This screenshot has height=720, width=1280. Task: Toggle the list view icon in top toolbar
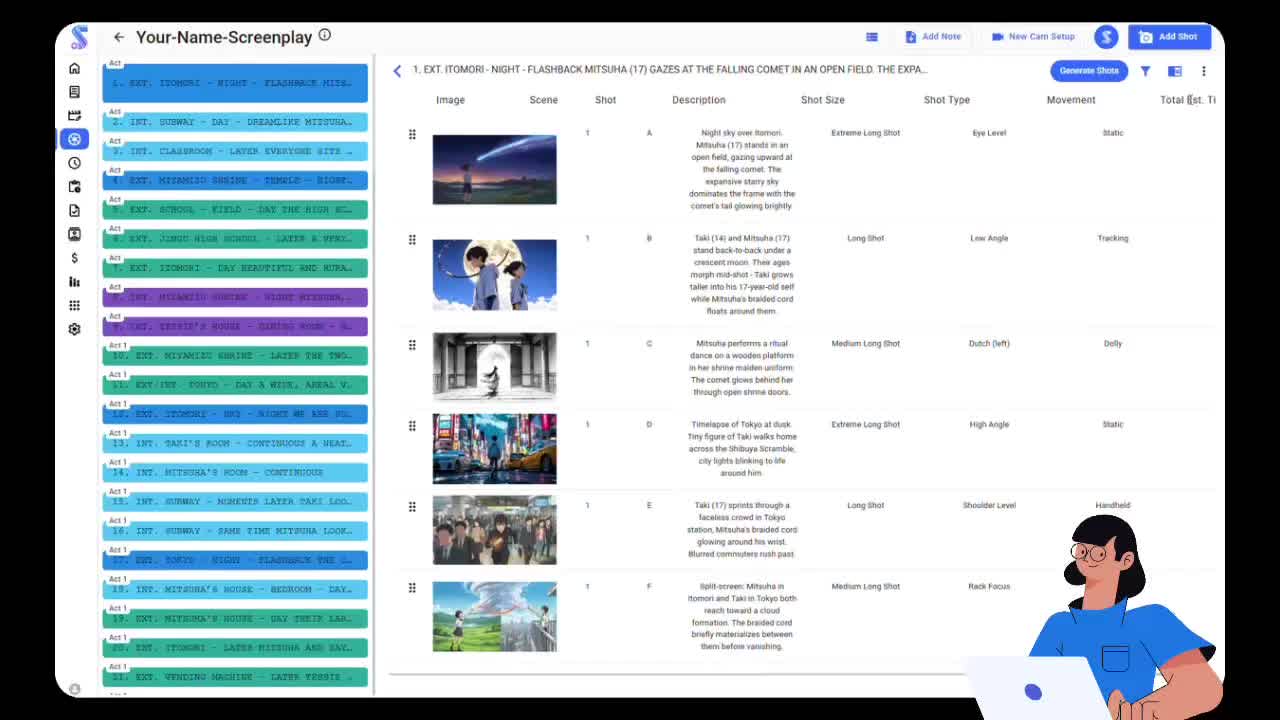tap(871, 36)
